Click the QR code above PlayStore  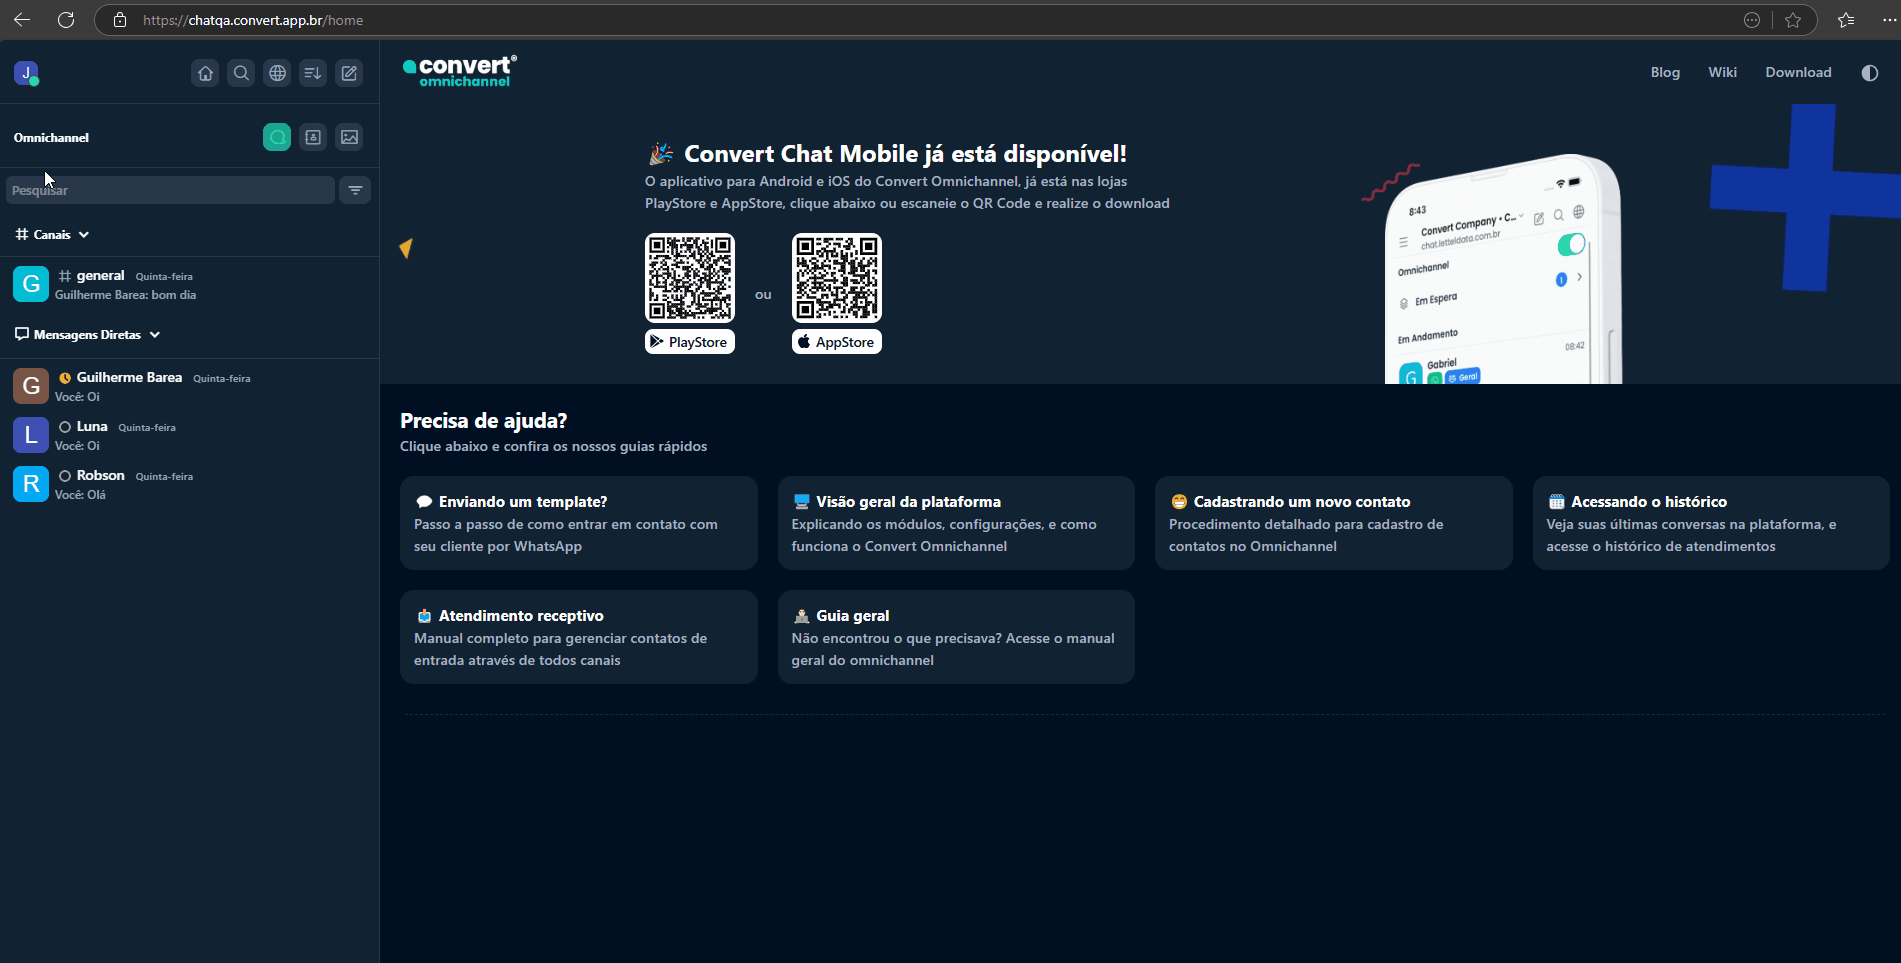coord(690,278)
